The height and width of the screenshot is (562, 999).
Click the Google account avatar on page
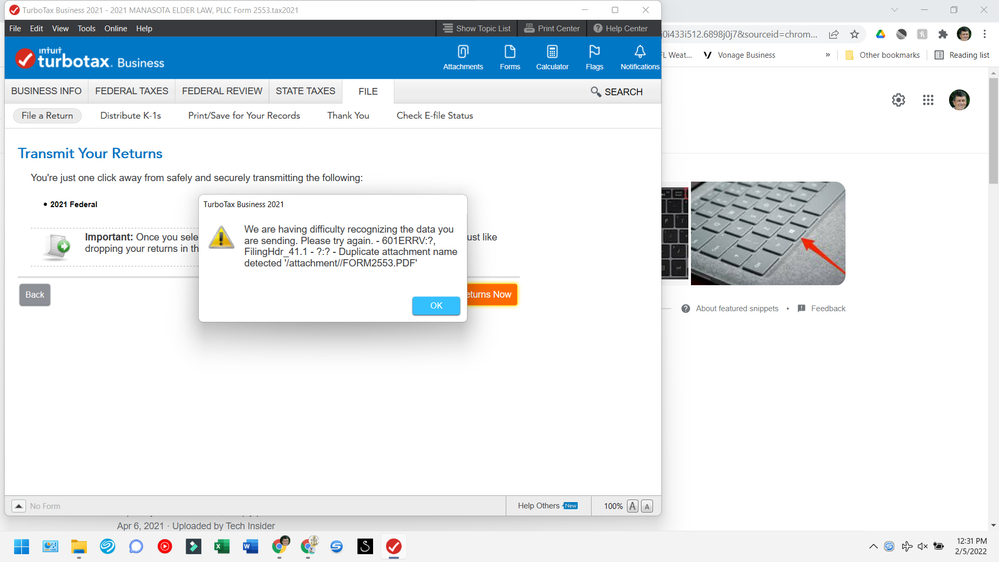click(959, 100)
